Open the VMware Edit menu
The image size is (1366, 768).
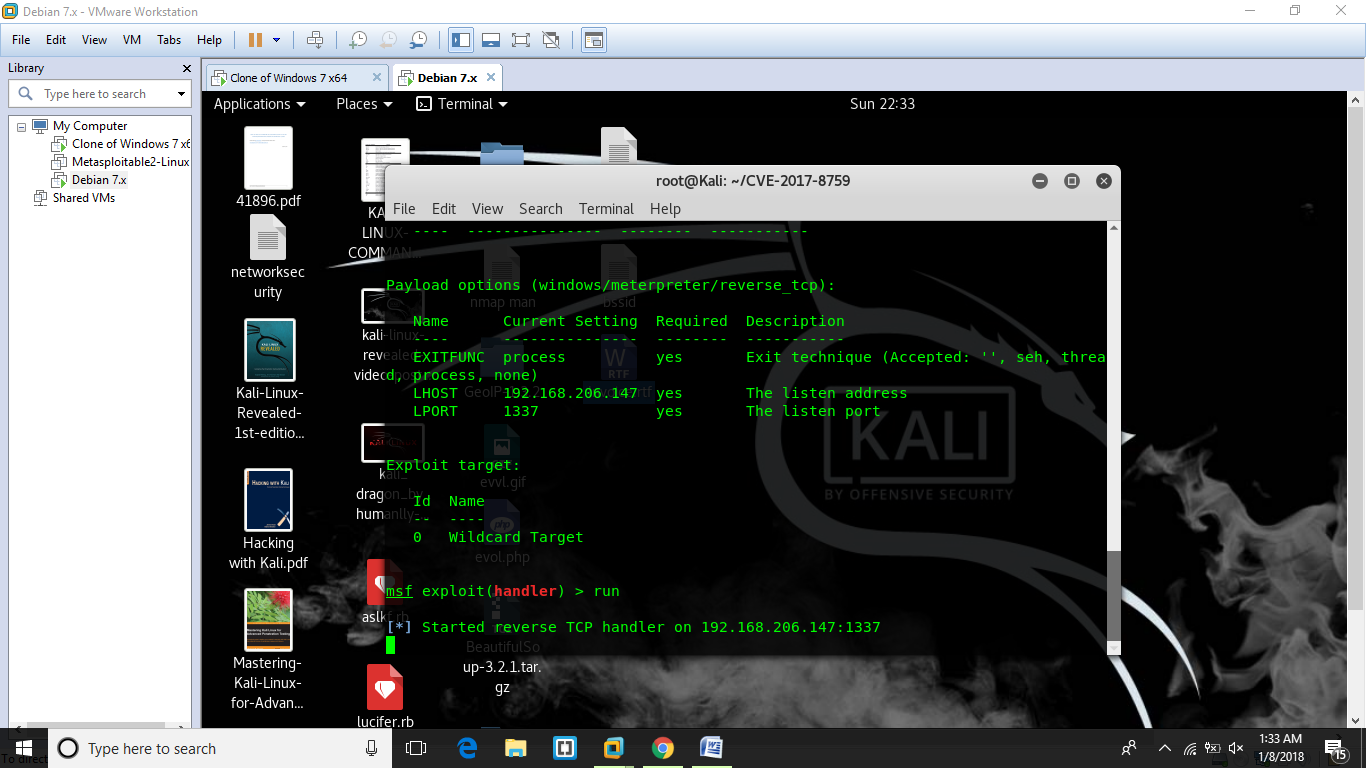pos(56,40)
